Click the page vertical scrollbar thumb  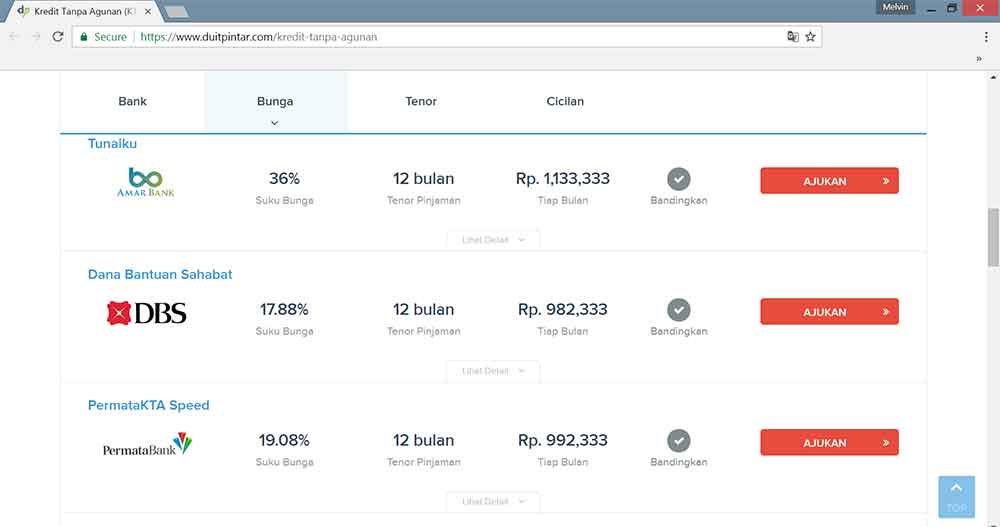993,237
